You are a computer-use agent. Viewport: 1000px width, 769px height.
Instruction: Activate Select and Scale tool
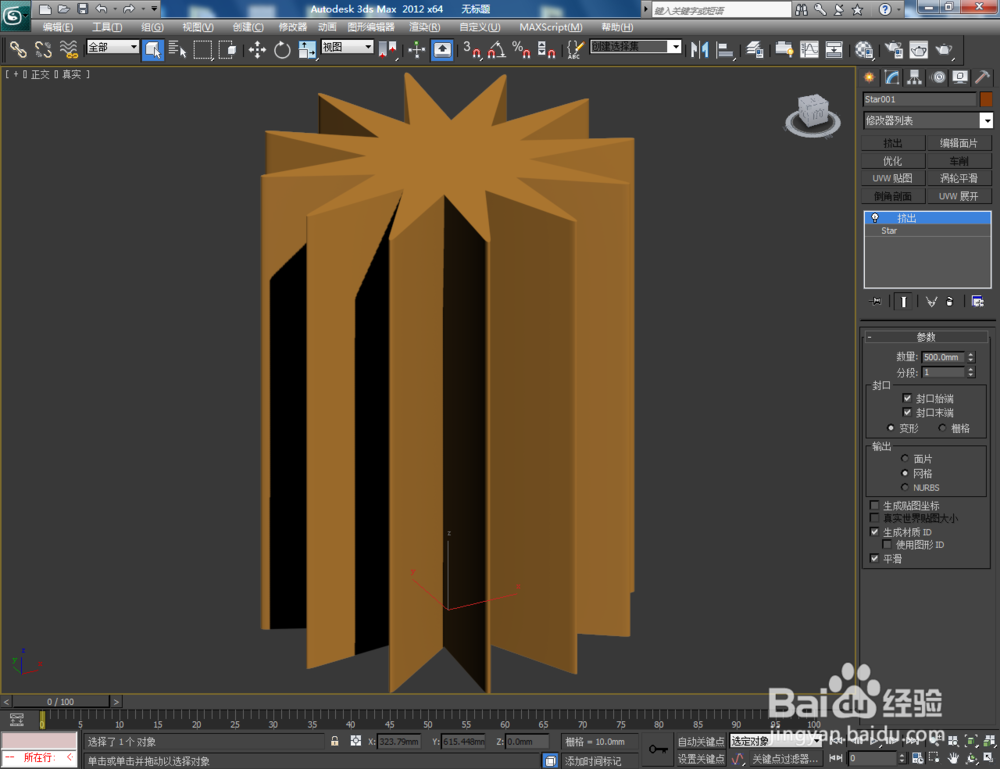[307, 50]
